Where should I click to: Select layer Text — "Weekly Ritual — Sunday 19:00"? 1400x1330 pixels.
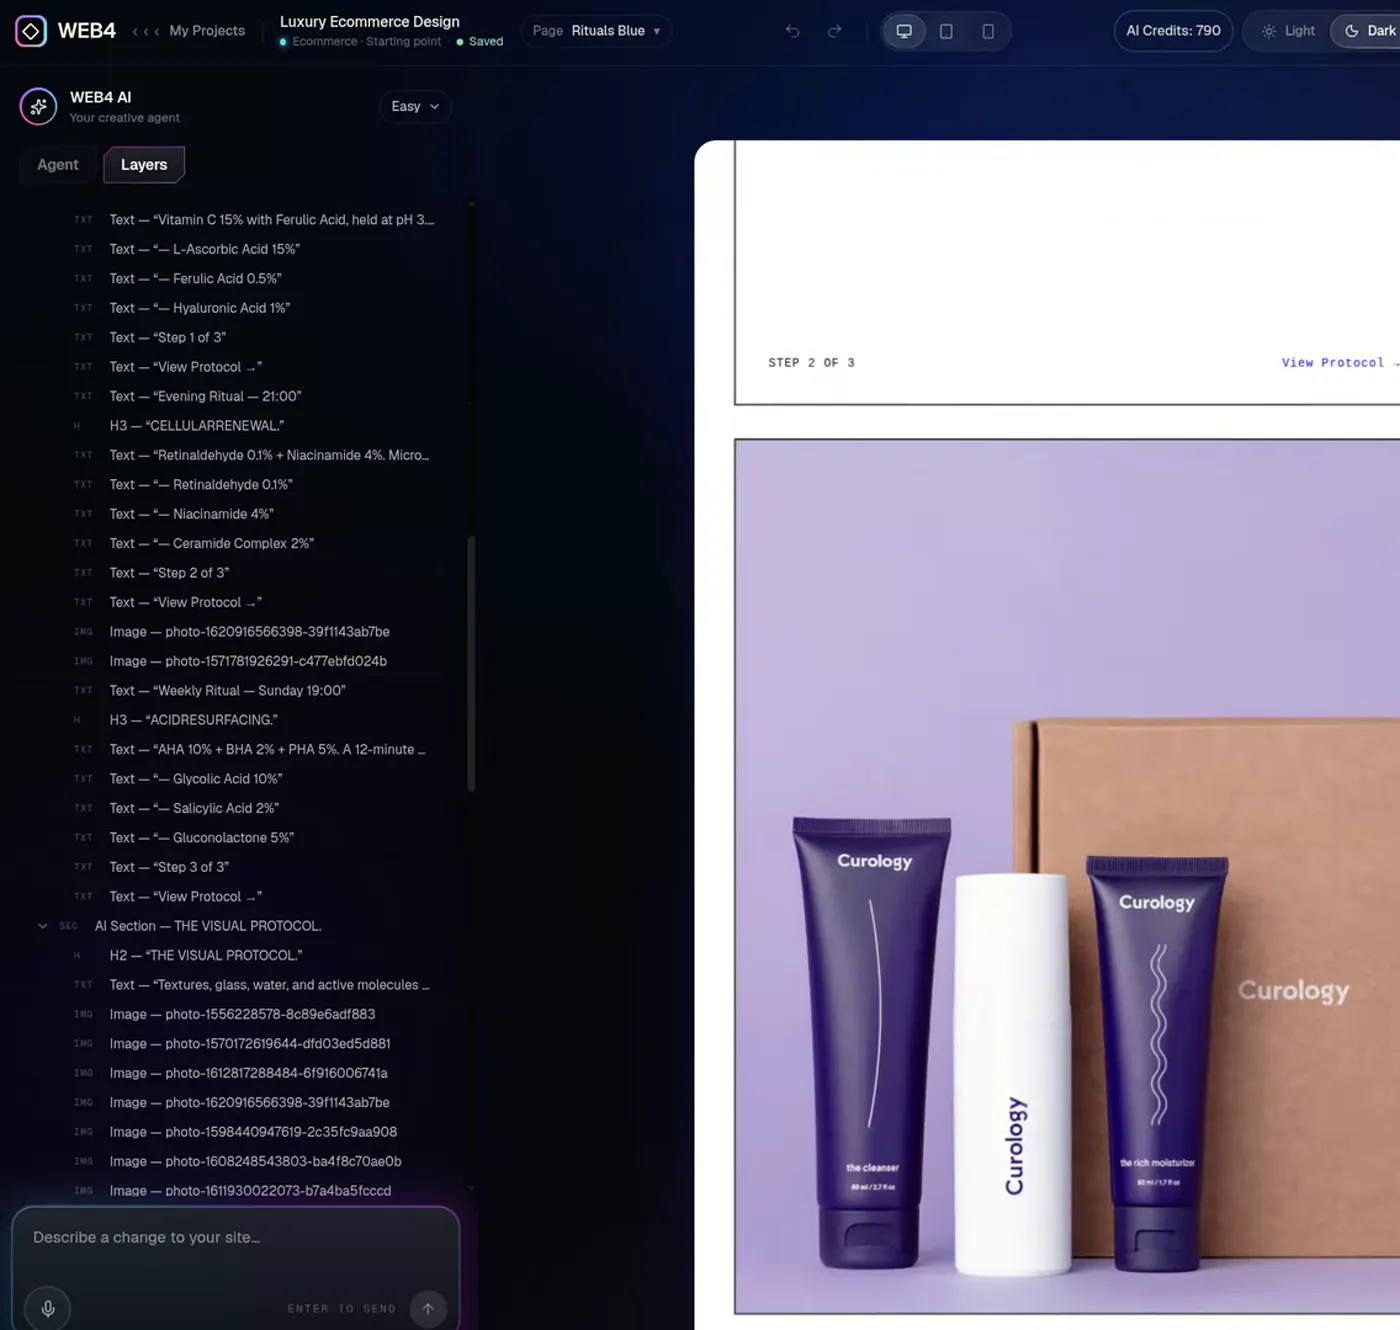coord(228,691)
